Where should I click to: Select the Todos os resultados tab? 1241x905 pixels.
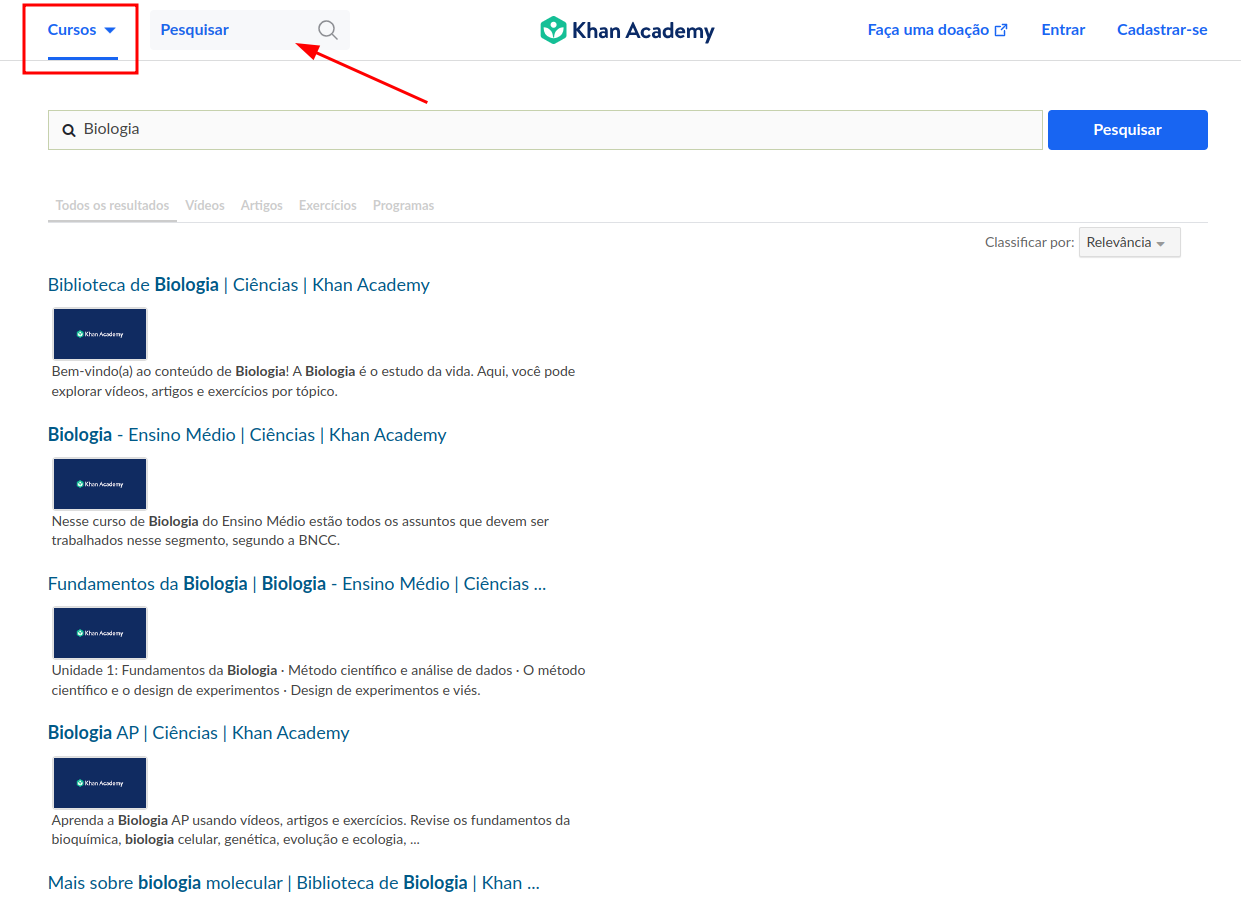click(x=112, y=205)
